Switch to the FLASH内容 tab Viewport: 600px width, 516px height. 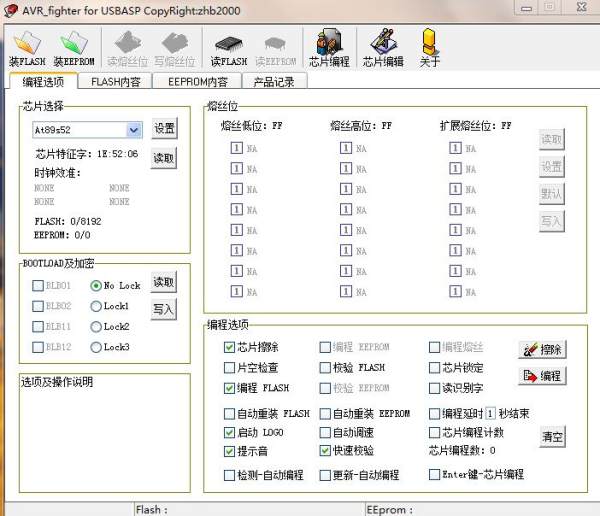[115, 82]
